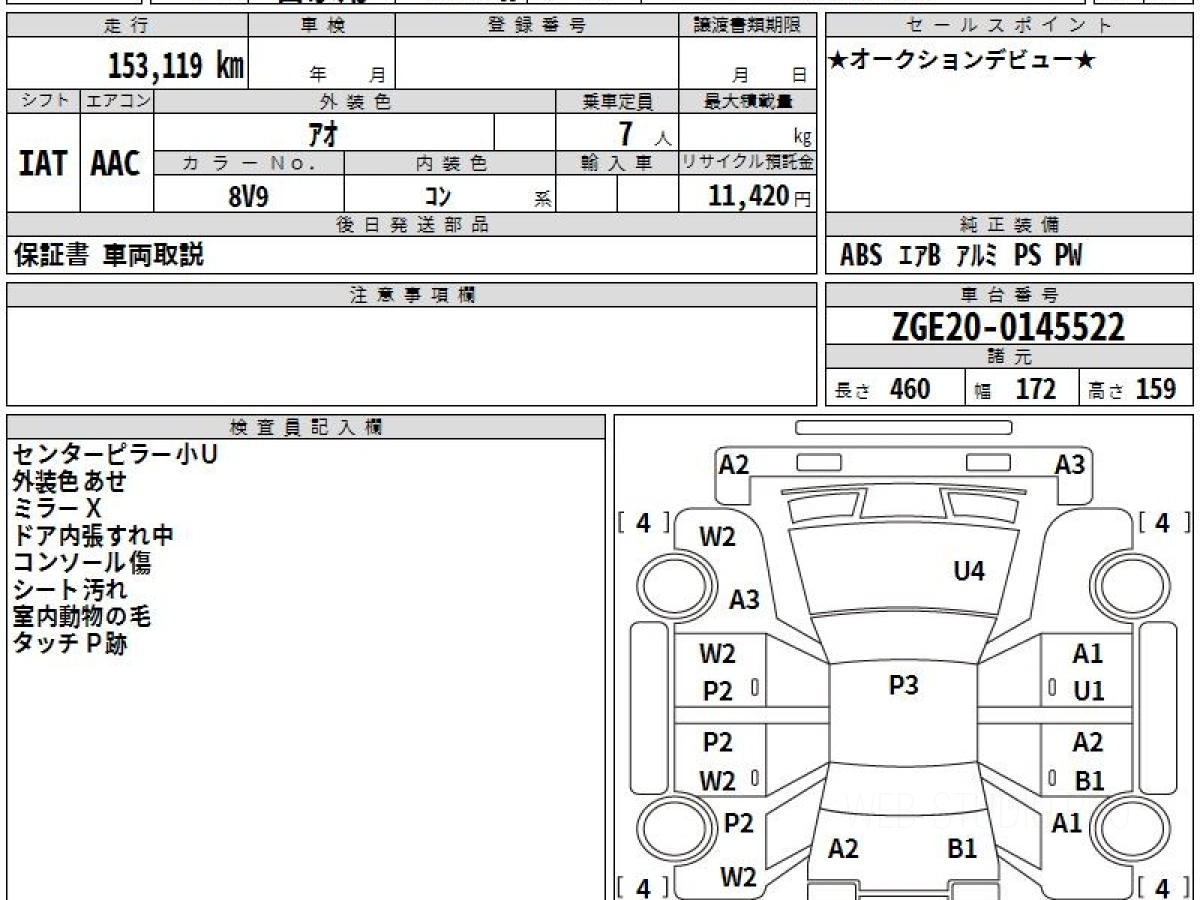Select the 後日発送部品 section header

pyautogui.click(x=412, y=225)
